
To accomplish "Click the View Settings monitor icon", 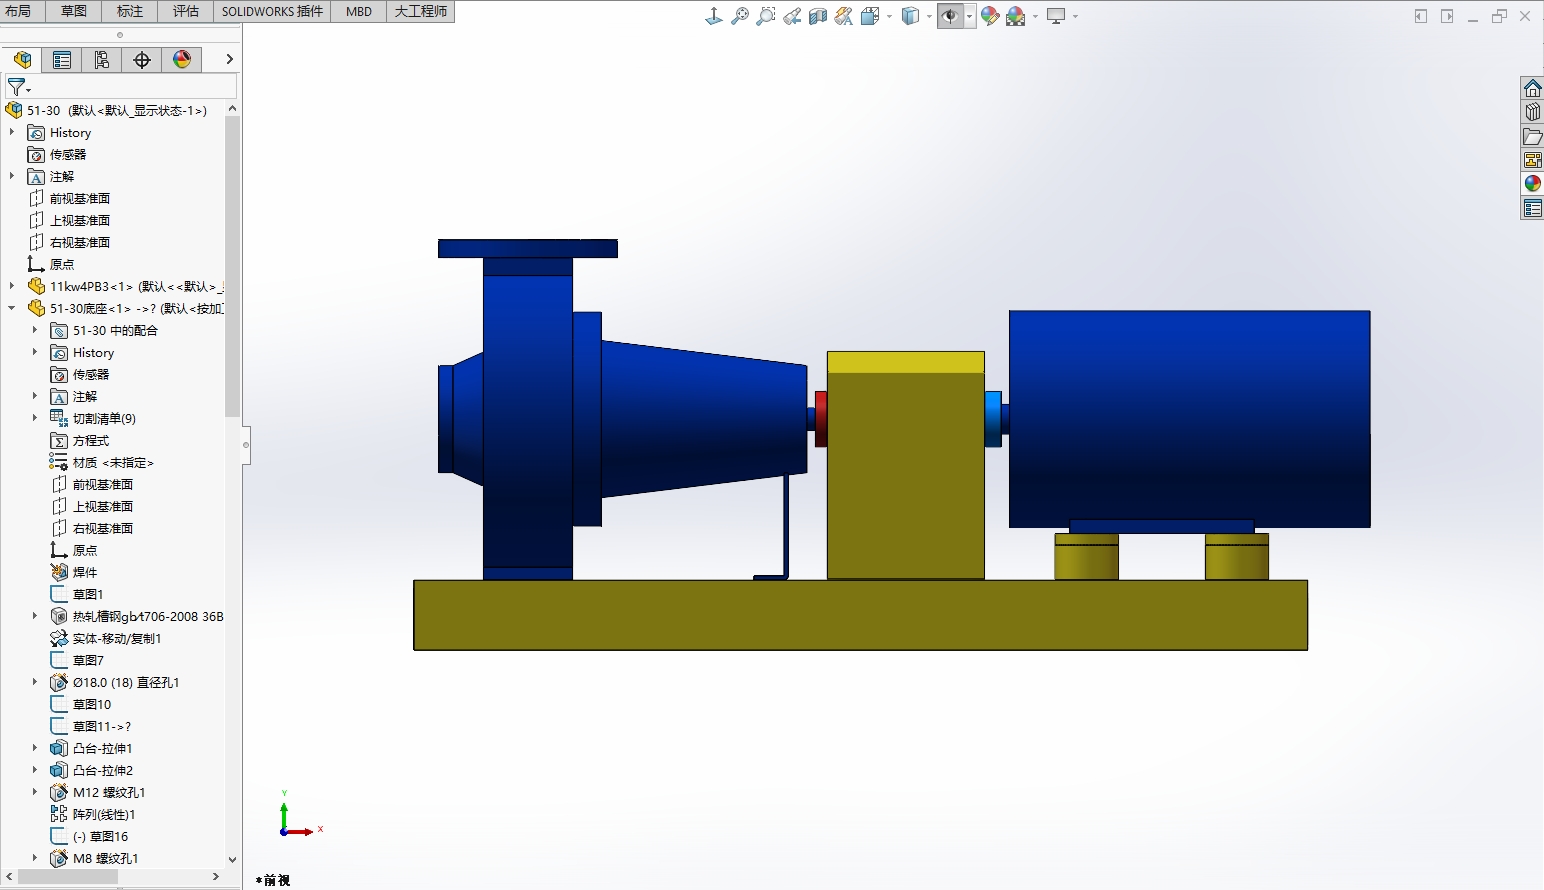I will 1056,16.
